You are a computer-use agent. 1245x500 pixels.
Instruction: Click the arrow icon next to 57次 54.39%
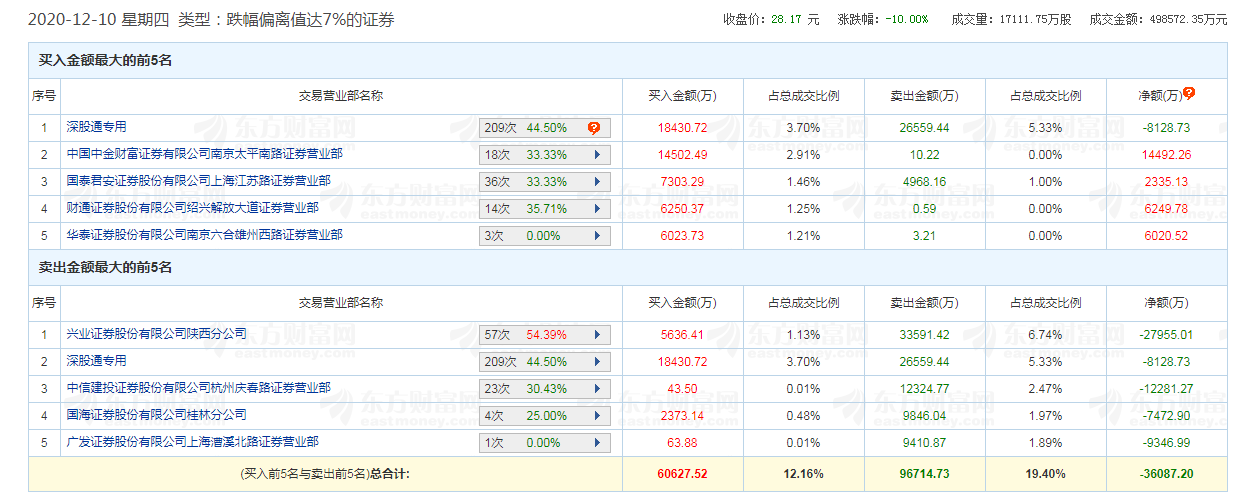point(597,334)
